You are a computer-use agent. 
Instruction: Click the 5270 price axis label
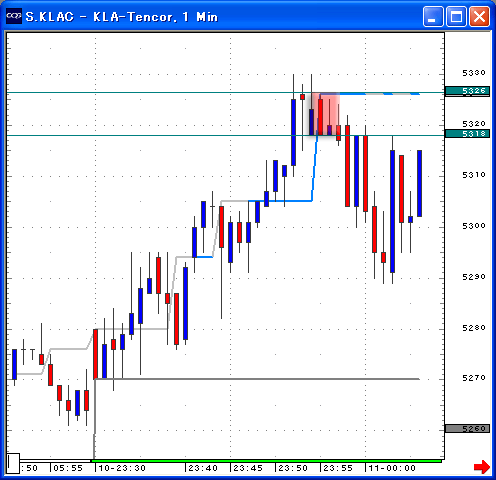coord(474,378)
